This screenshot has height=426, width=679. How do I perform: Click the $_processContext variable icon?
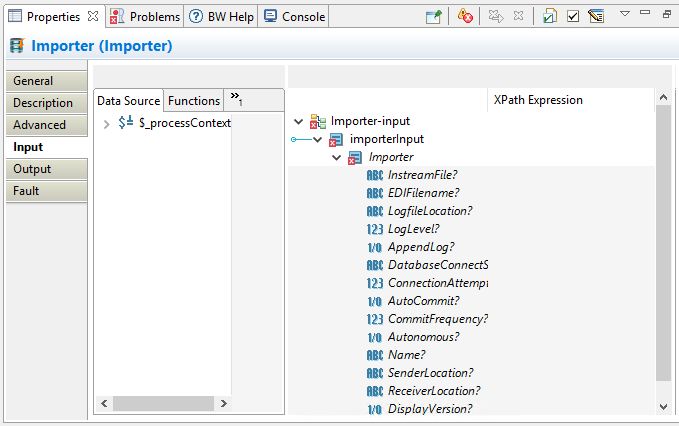tap(127, 123)
